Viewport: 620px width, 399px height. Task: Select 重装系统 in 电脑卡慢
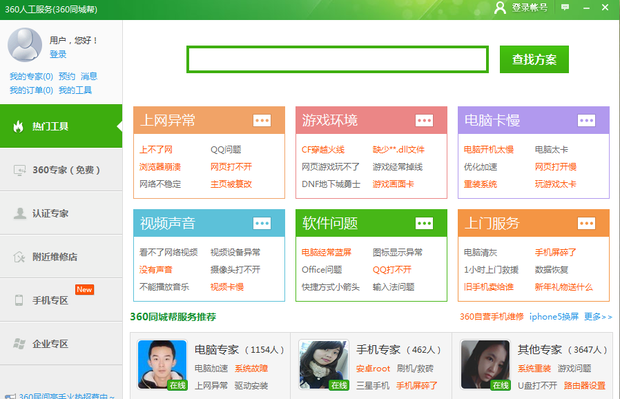tap(480, 184)
